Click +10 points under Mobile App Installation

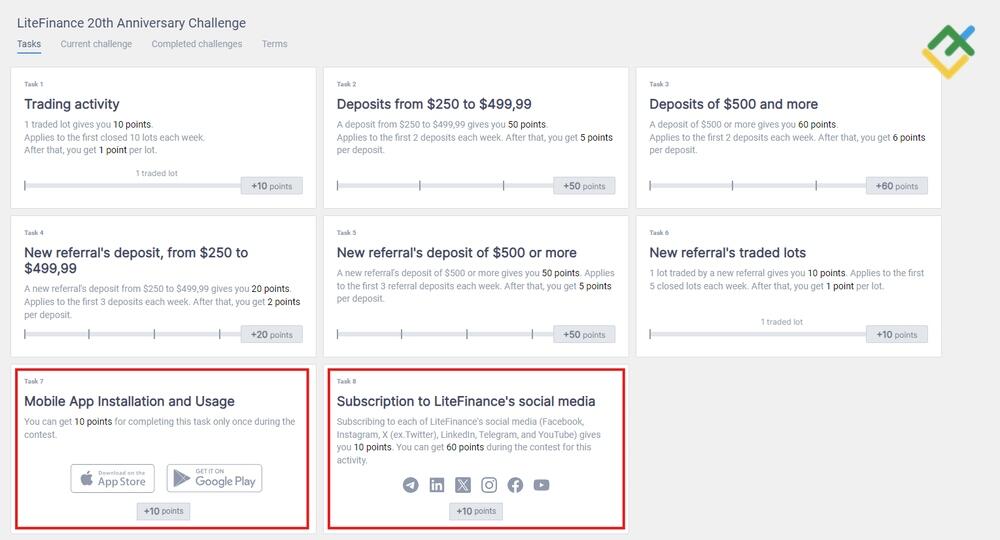(x=163, y=511)
